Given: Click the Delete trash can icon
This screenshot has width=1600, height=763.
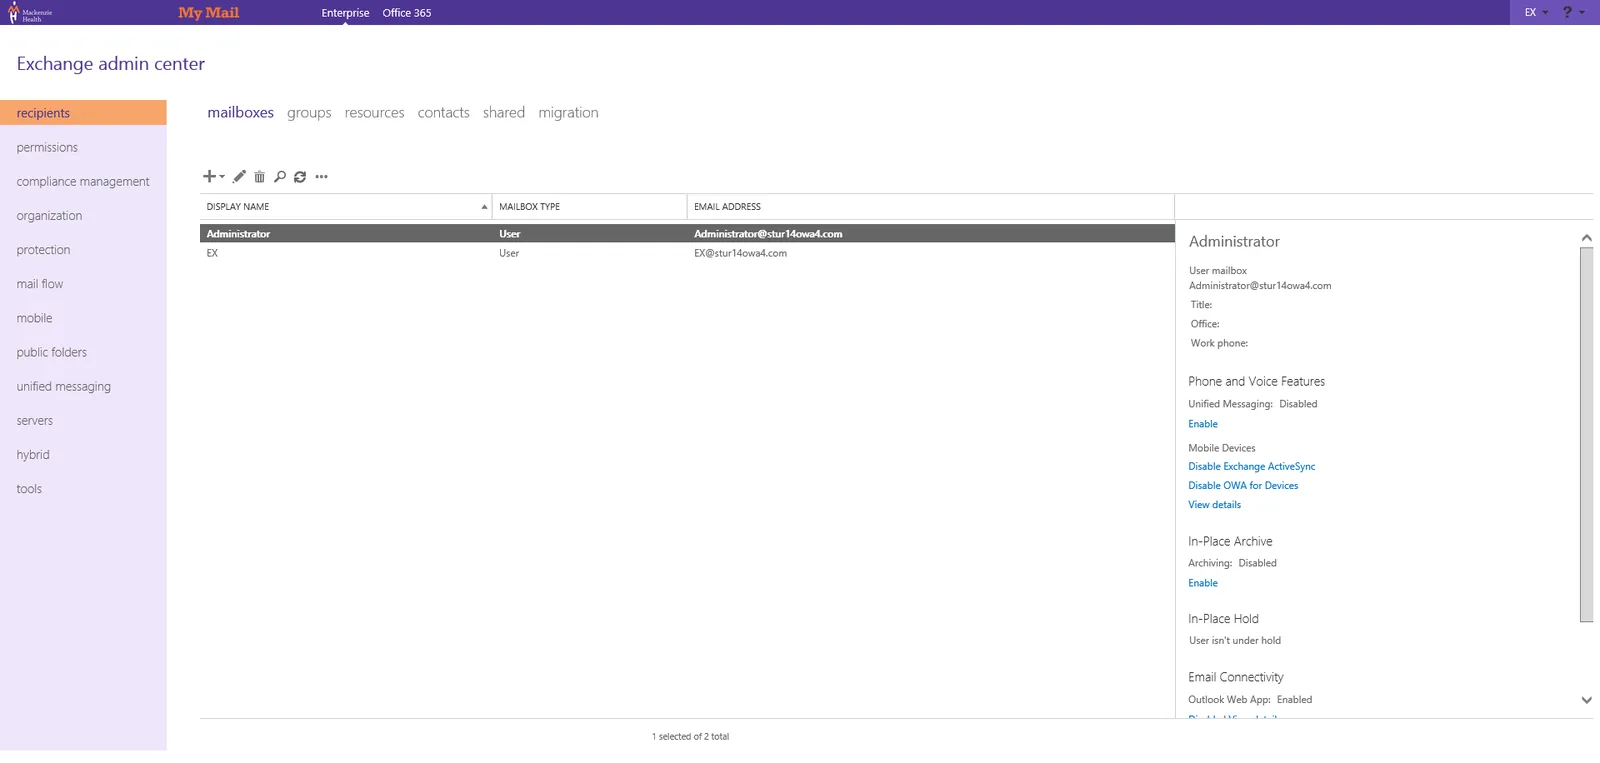Looking at the screenshot, I should [x=259, y=177].
